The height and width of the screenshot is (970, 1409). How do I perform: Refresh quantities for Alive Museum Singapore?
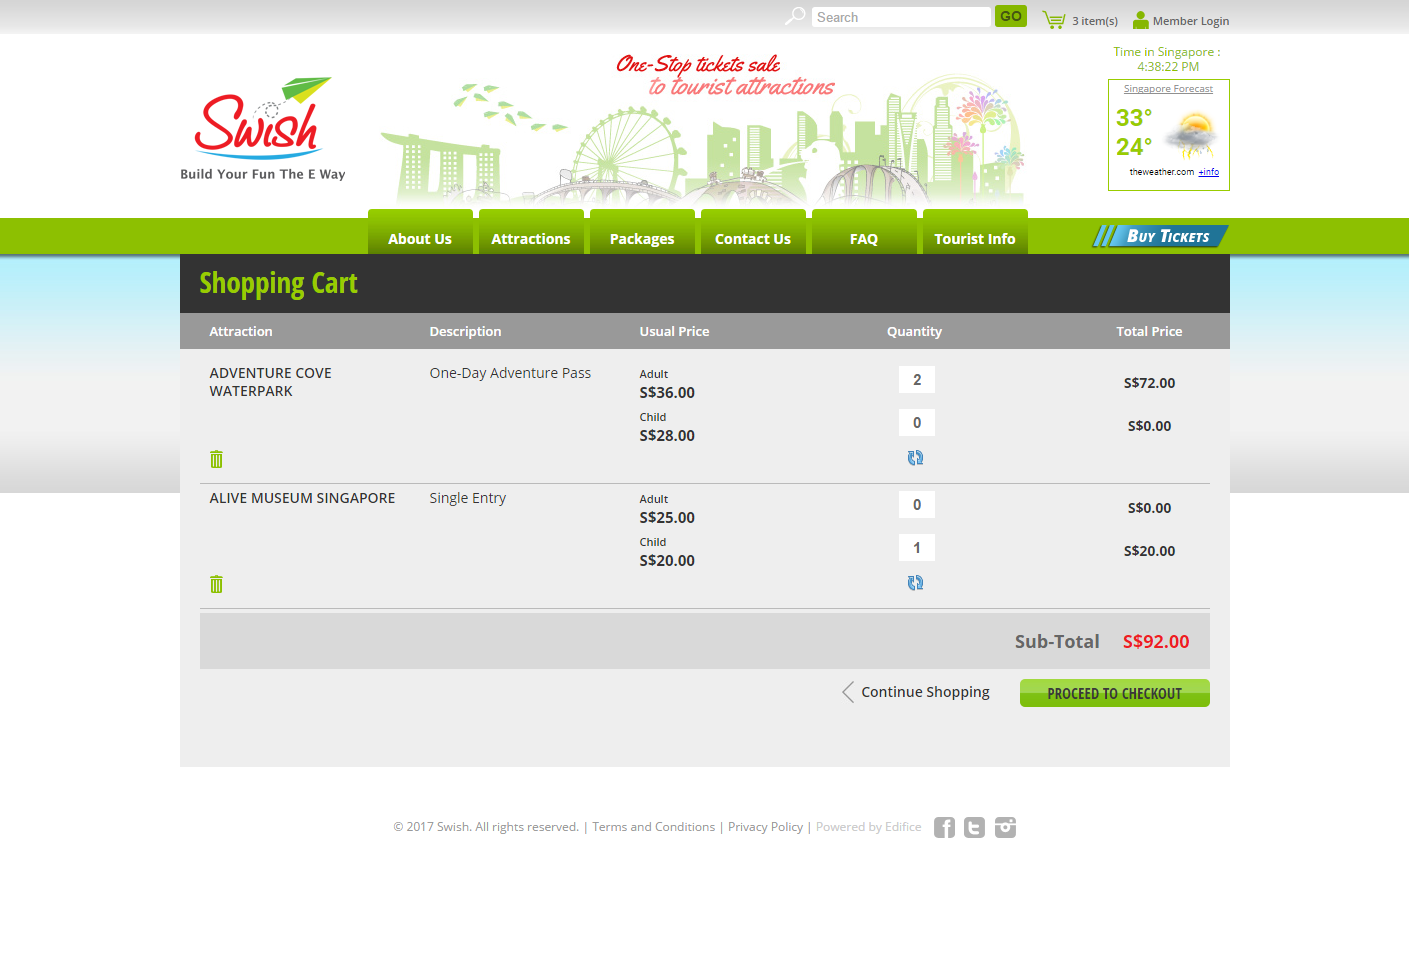[x=915, y=583]
